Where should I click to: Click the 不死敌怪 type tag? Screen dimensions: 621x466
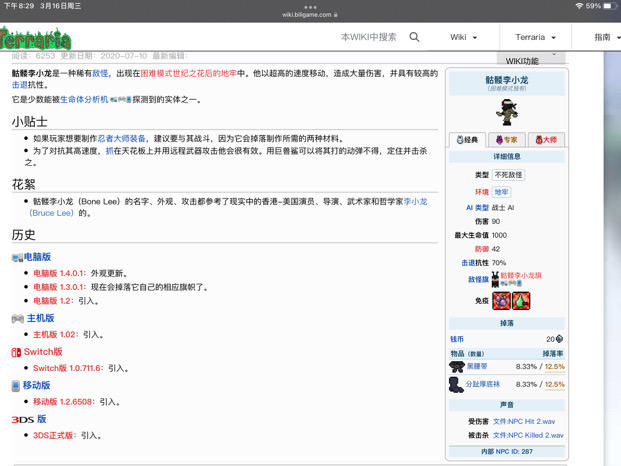pos(509,175)
